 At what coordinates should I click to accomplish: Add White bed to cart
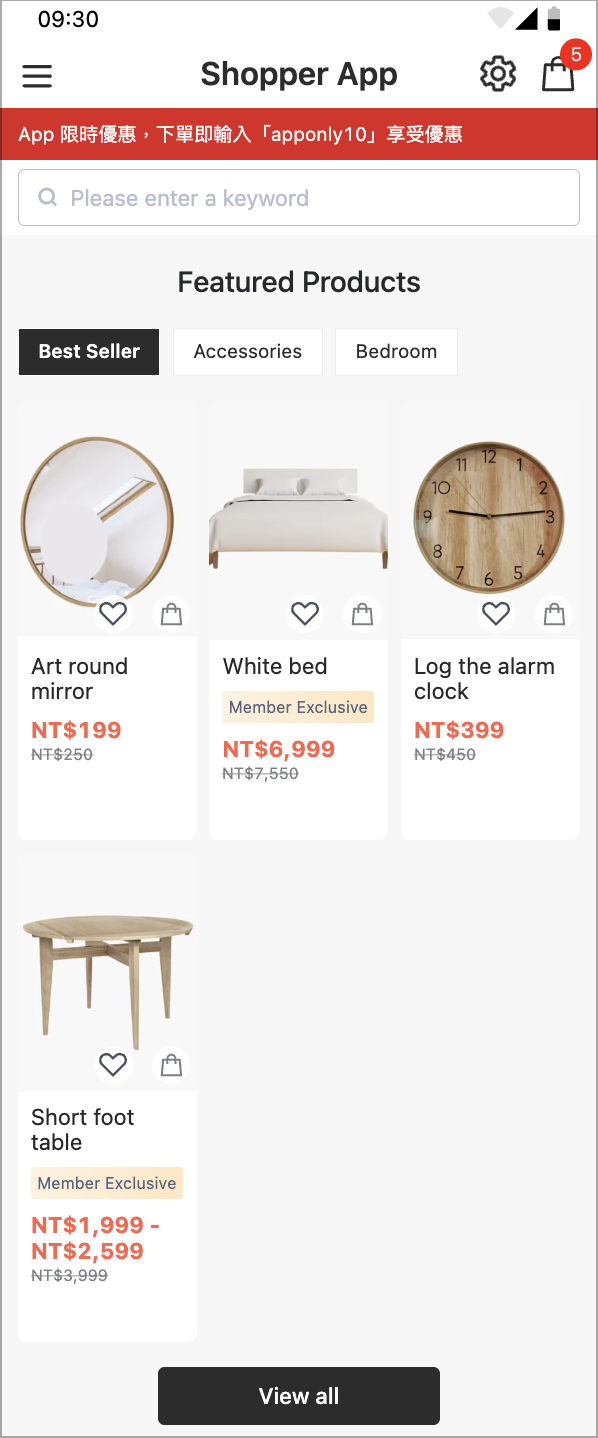[x=363, y=613]
